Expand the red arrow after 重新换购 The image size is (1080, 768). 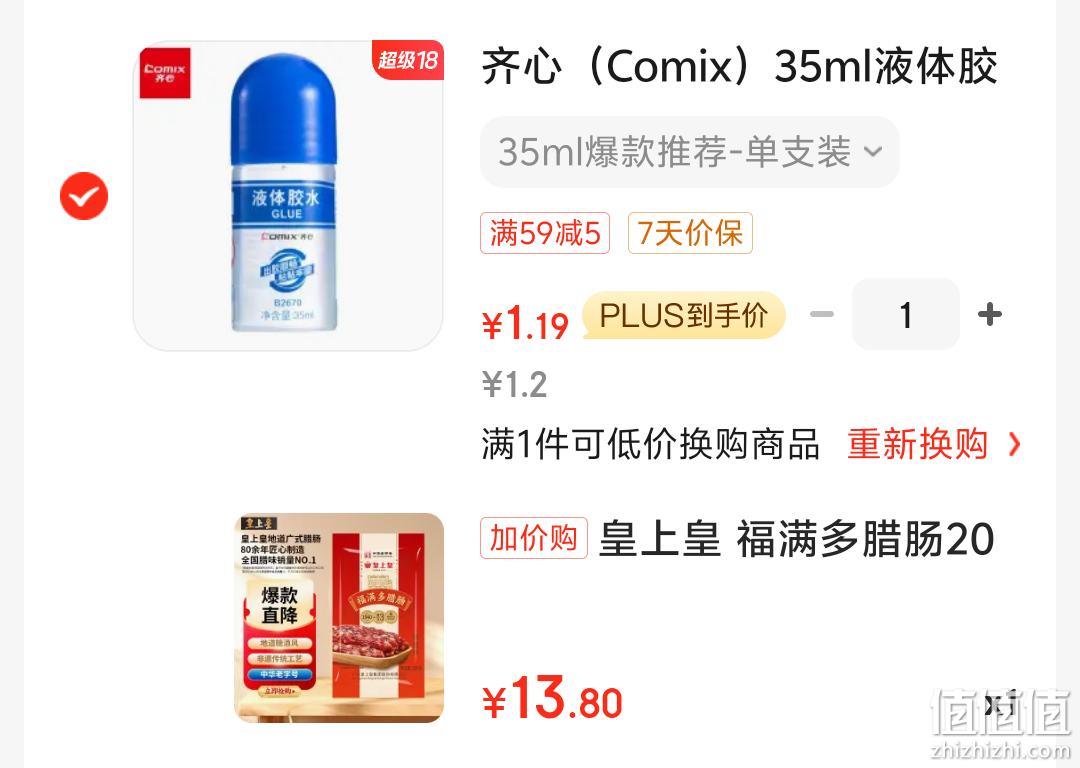pyautogui.click(x=1014, y=444)
